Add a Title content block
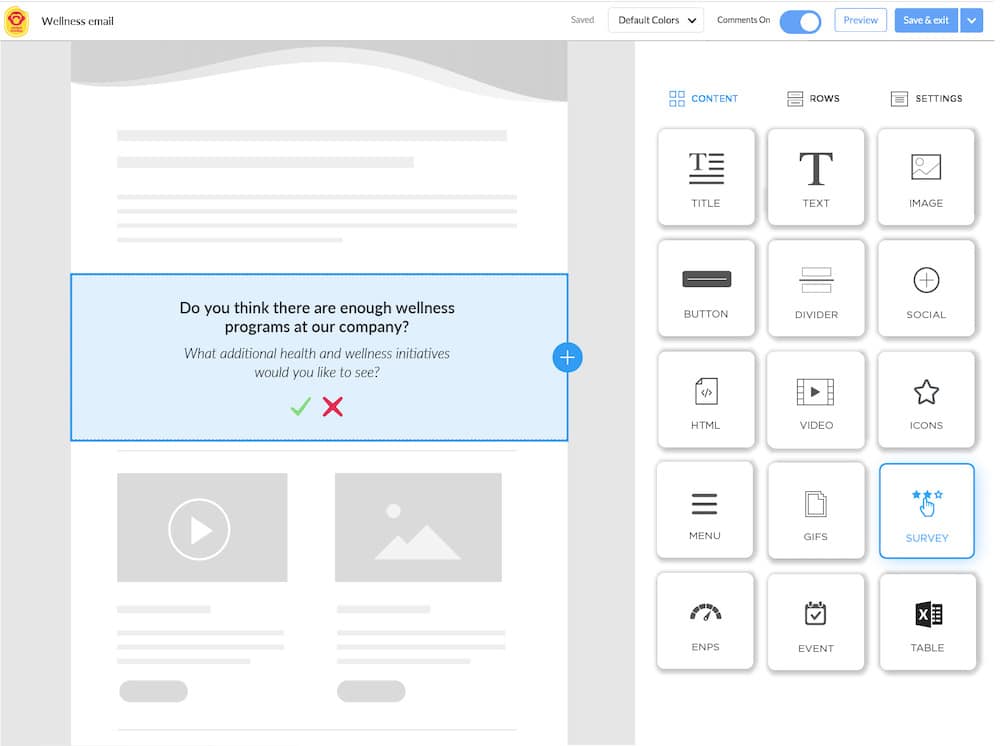 pyautogui.click(x=706, y=177)
